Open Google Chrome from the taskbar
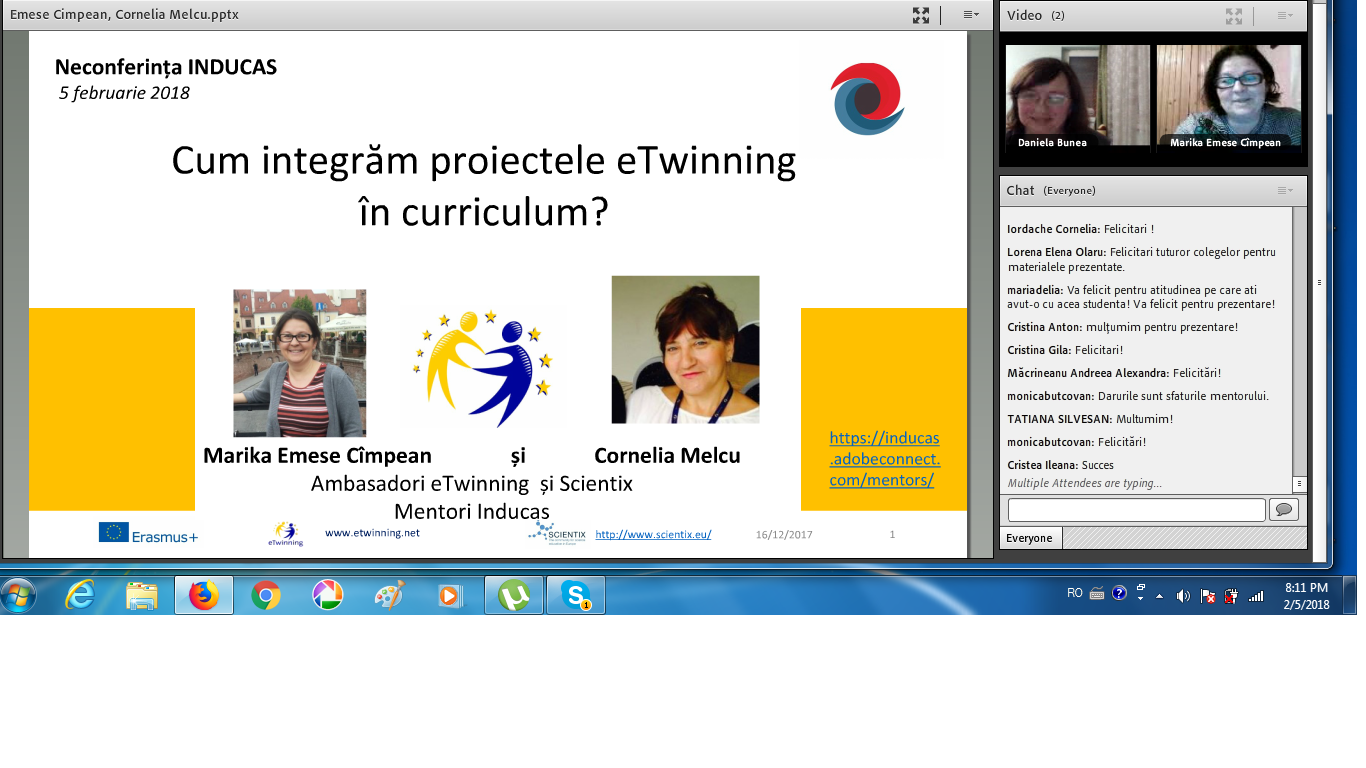This screenshot has height=768, width=1366. (x=265, y=596)
